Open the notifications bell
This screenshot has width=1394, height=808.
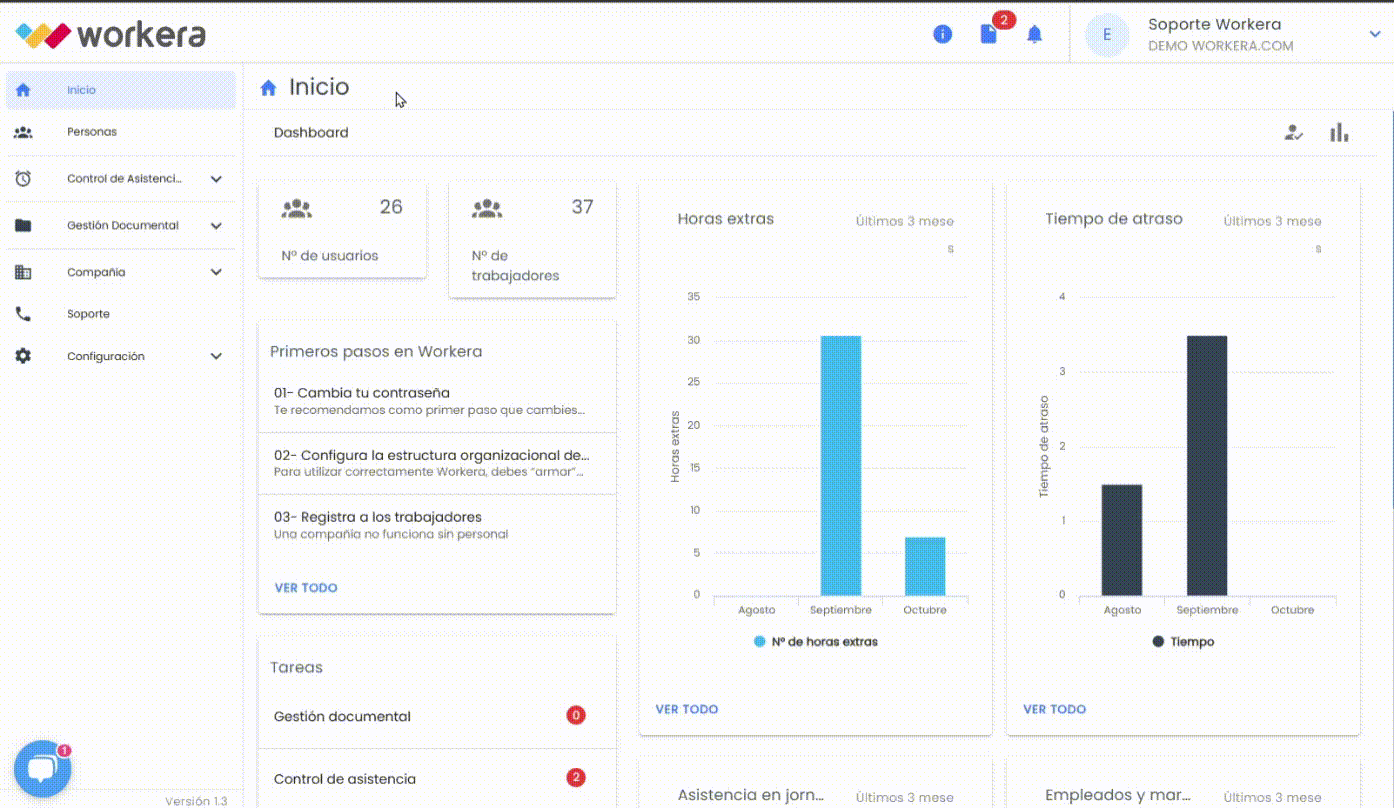pos(1034,34)
